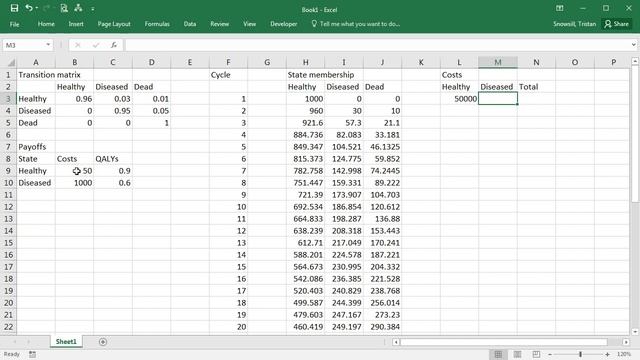The image size is (640, 360).
Task: Click the vertical scrollbar thumb
Action: [635, 134]
